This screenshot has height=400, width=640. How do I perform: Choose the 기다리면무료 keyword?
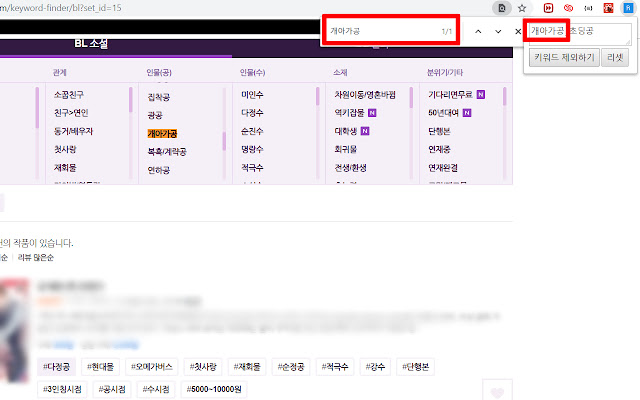pos(450,95)
